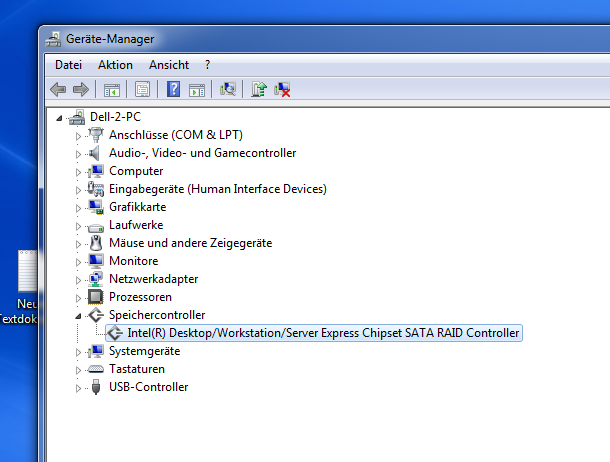Open the ? help menu
Image resolution: width=610 pixels, height=462 pixels.
[x=207, y=65]
